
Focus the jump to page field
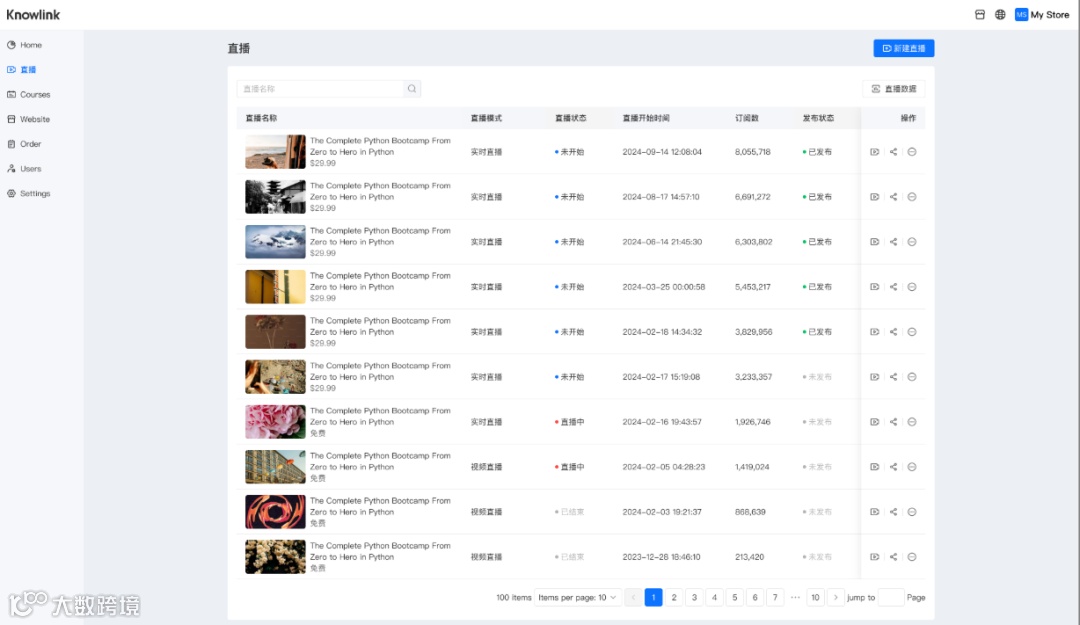pos(891,597)
